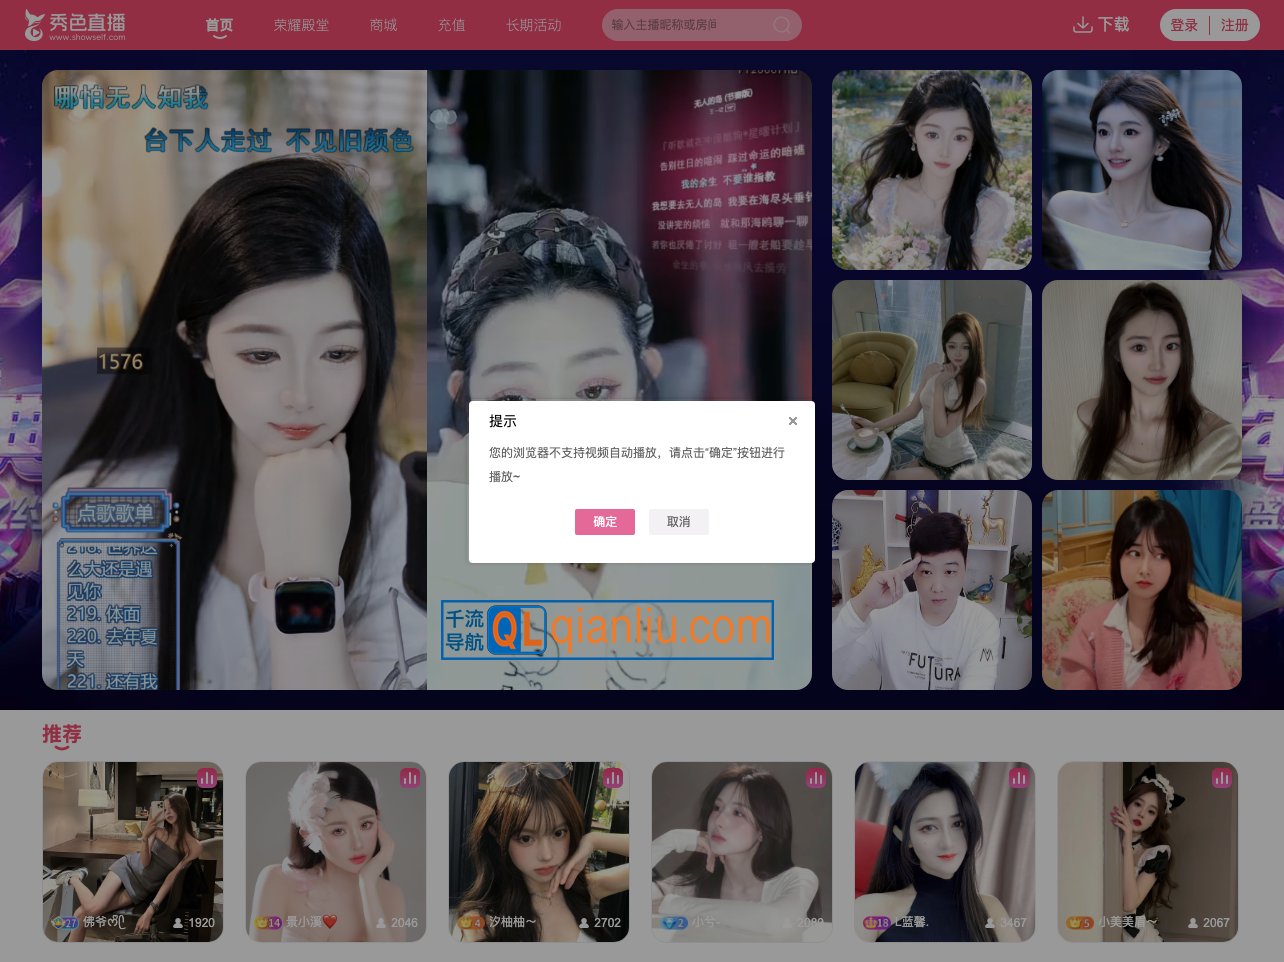Close the 提示 dialog with the X
The height and width of the screenshot is (962, 1284).
point(793,421)
